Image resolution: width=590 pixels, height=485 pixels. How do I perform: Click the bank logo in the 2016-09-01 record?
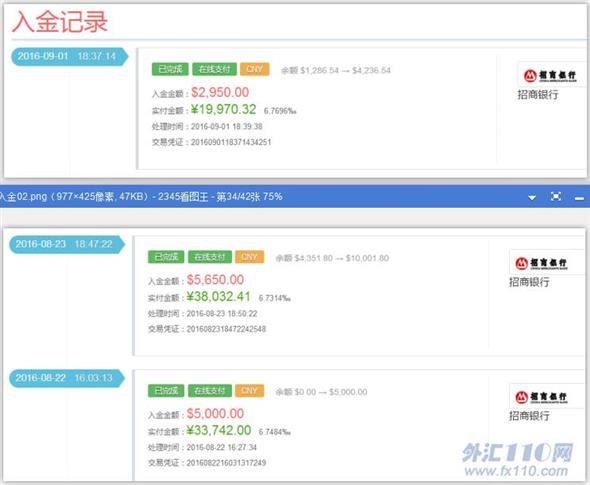pos(550,75)
